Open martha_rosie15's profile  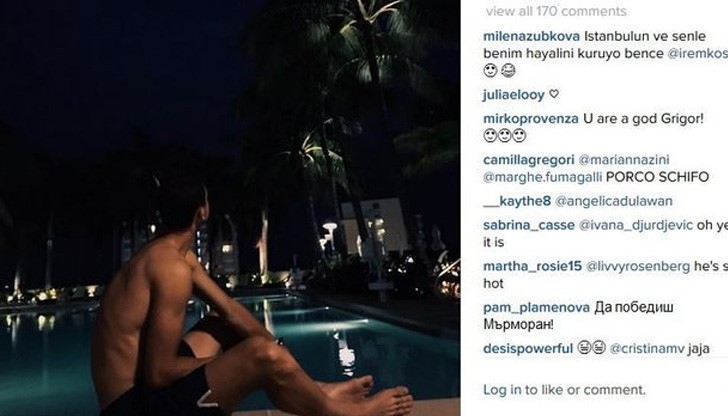[x=533, y=266]
